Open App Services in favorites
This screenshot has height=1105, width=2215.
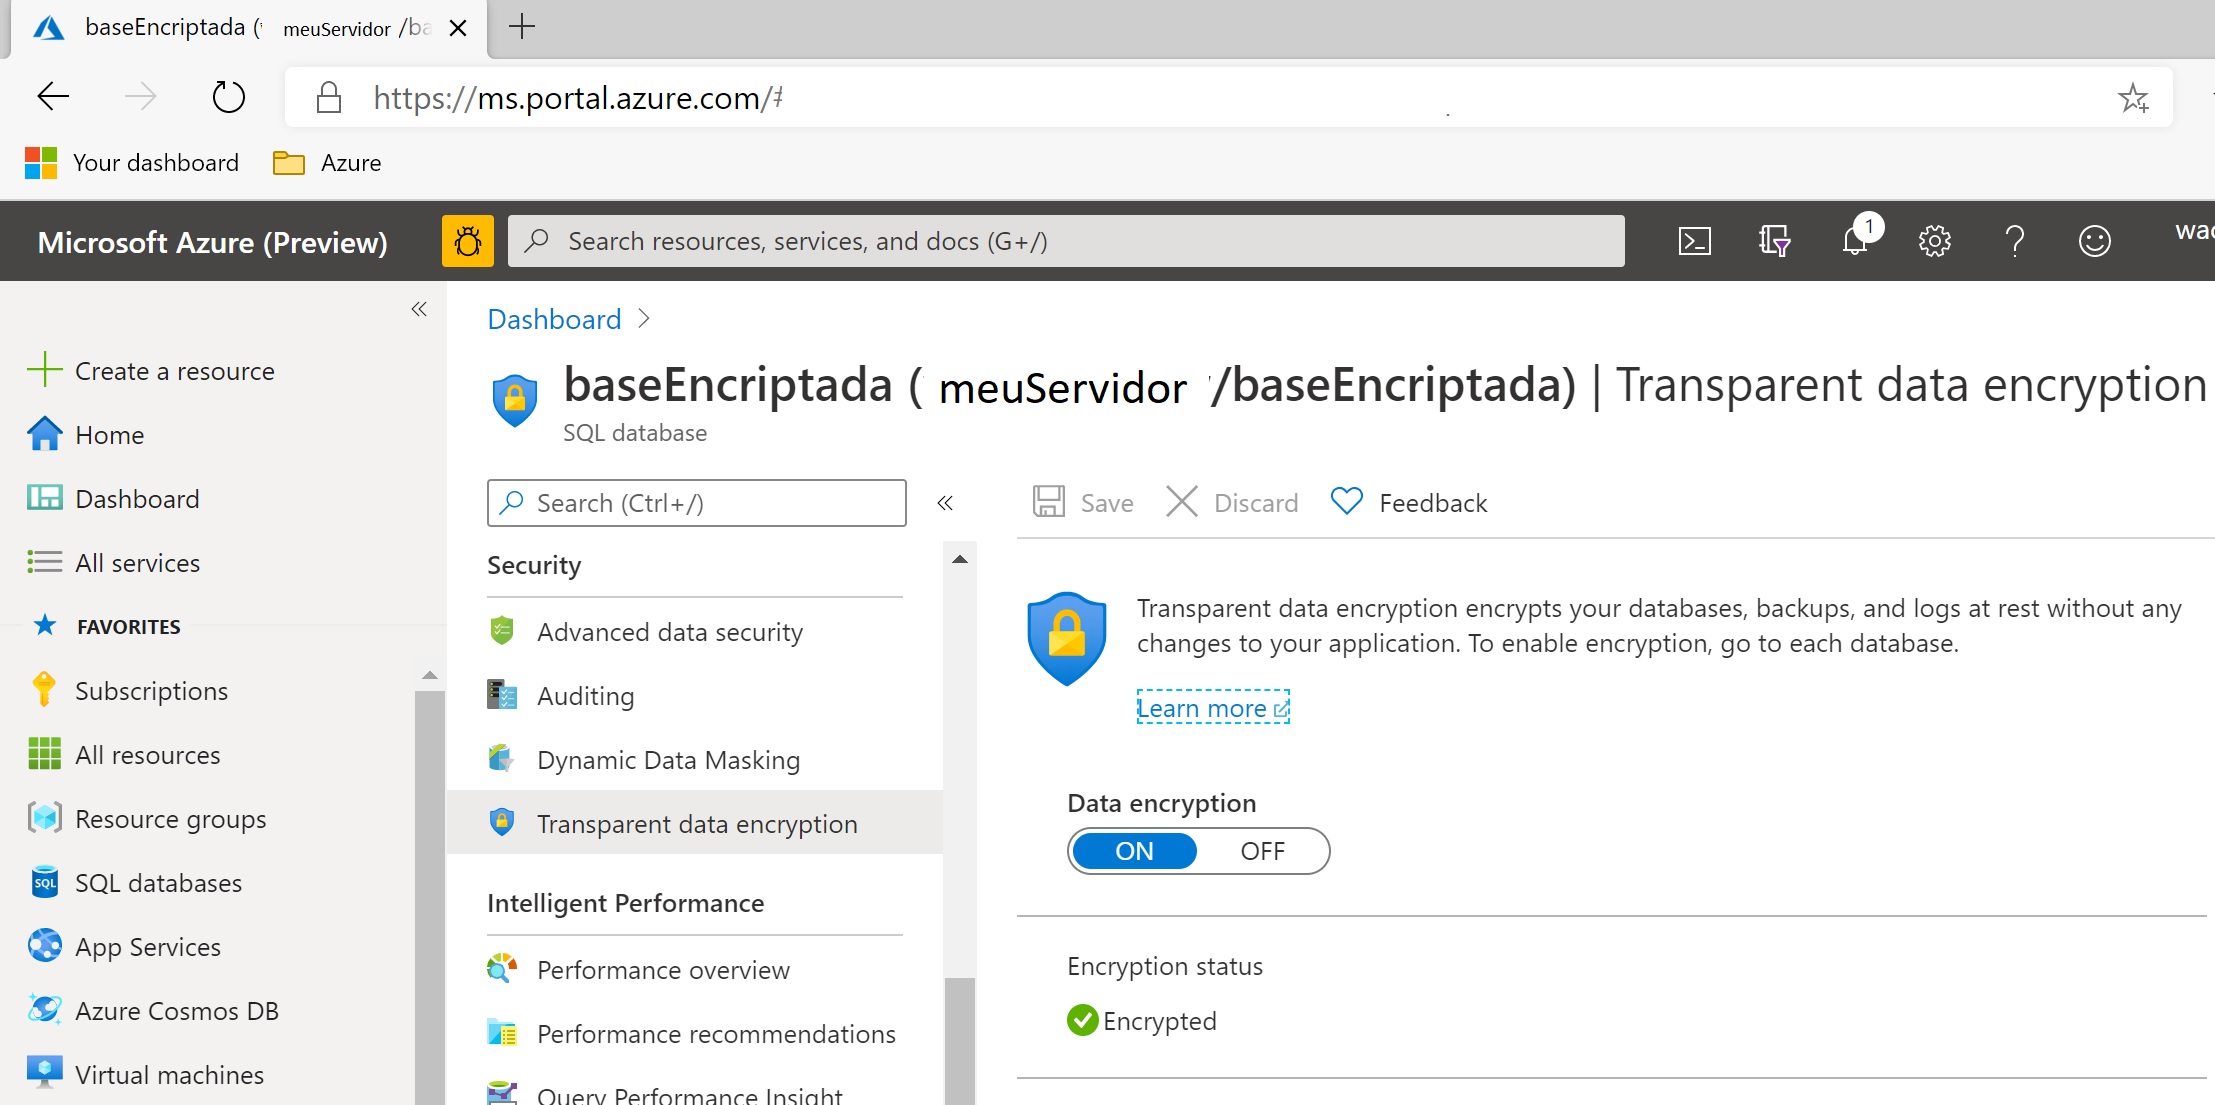coord(125,947)
